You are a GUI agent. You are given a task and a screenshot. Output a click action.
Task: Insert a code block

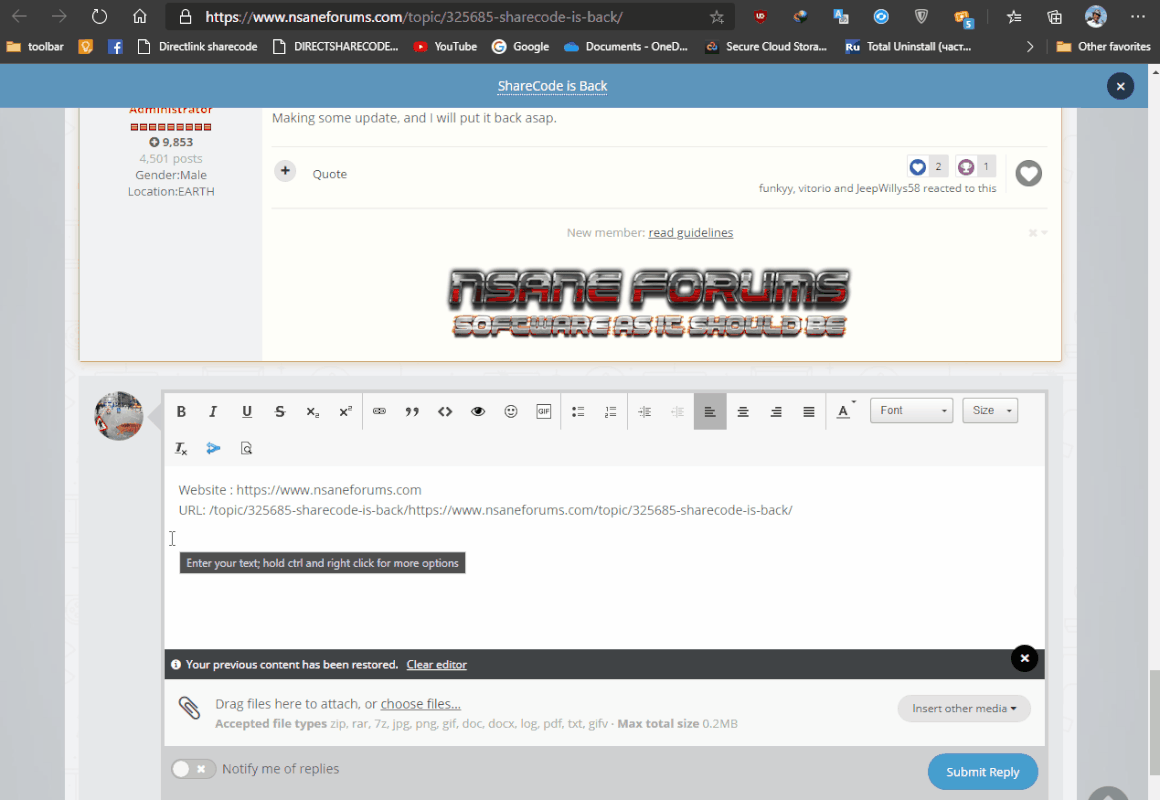[x=445, y=411]
